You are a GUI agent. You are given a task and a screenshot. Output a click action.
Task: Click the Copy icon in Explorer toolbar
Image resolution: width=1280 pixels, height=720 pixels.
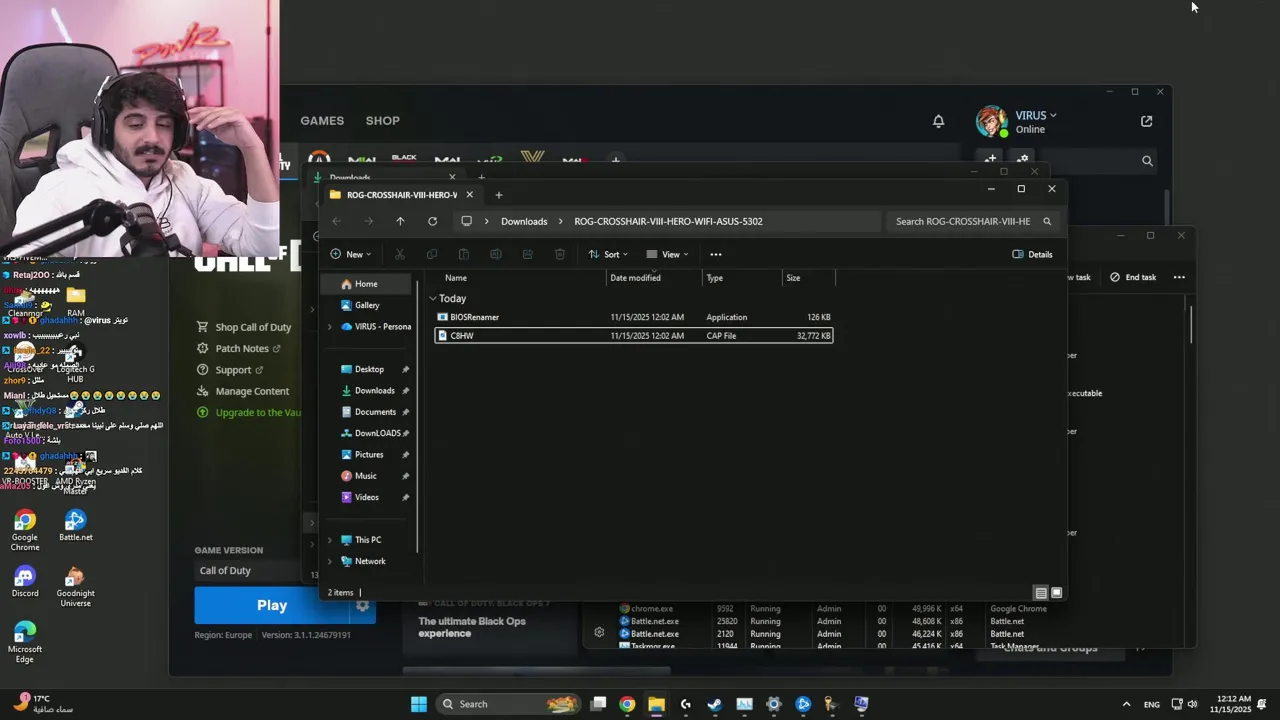coord(432,254)
